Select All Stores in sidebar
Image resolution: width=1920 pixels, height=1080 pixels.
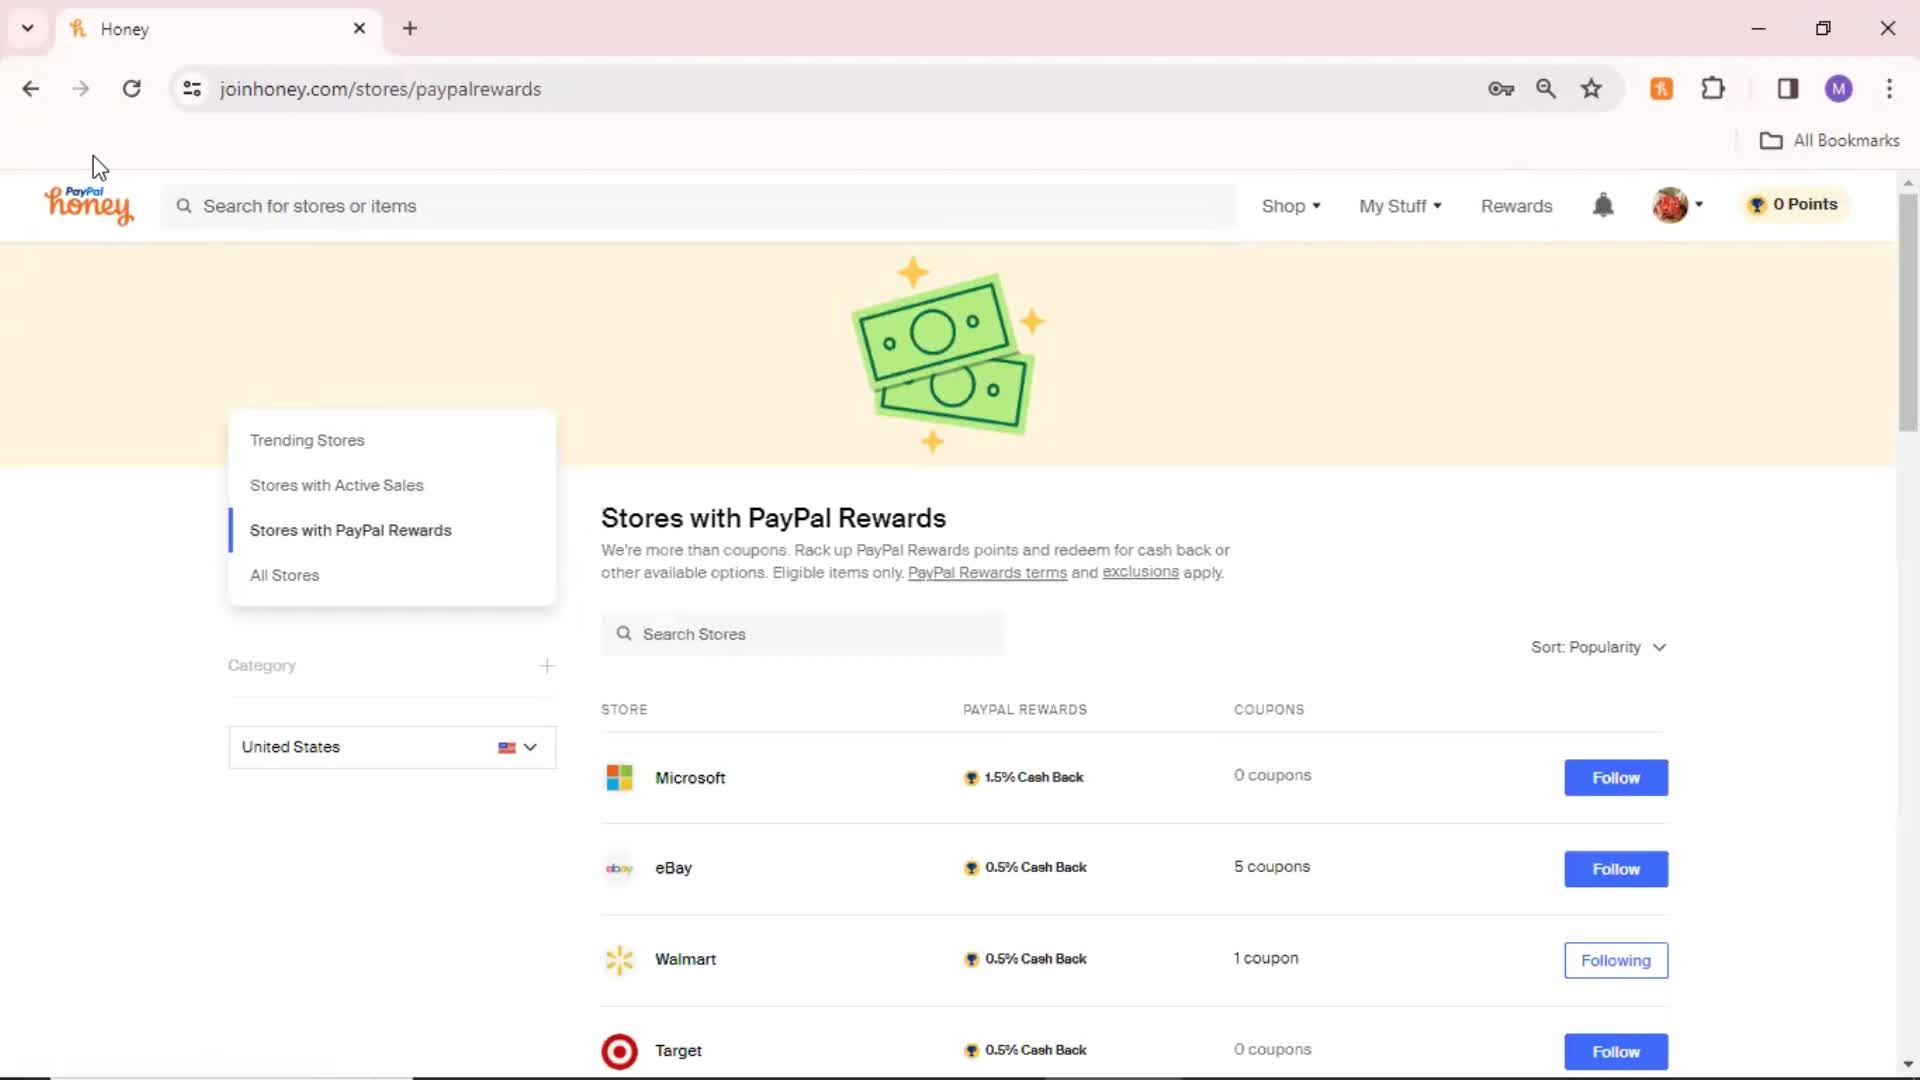(284, 575)
